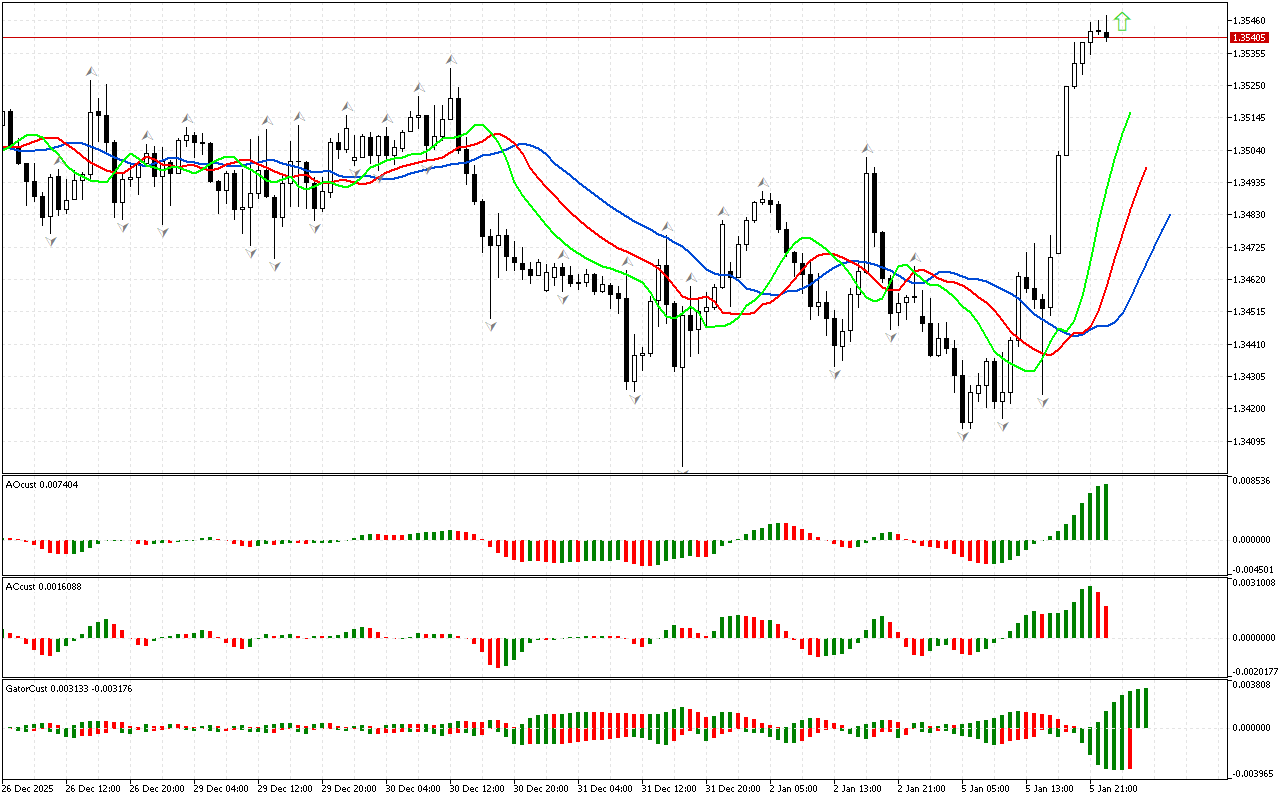Select up fractal arrow above 30 Dec 12:00 peak
1280x800 pixels.
pos(451,60)
